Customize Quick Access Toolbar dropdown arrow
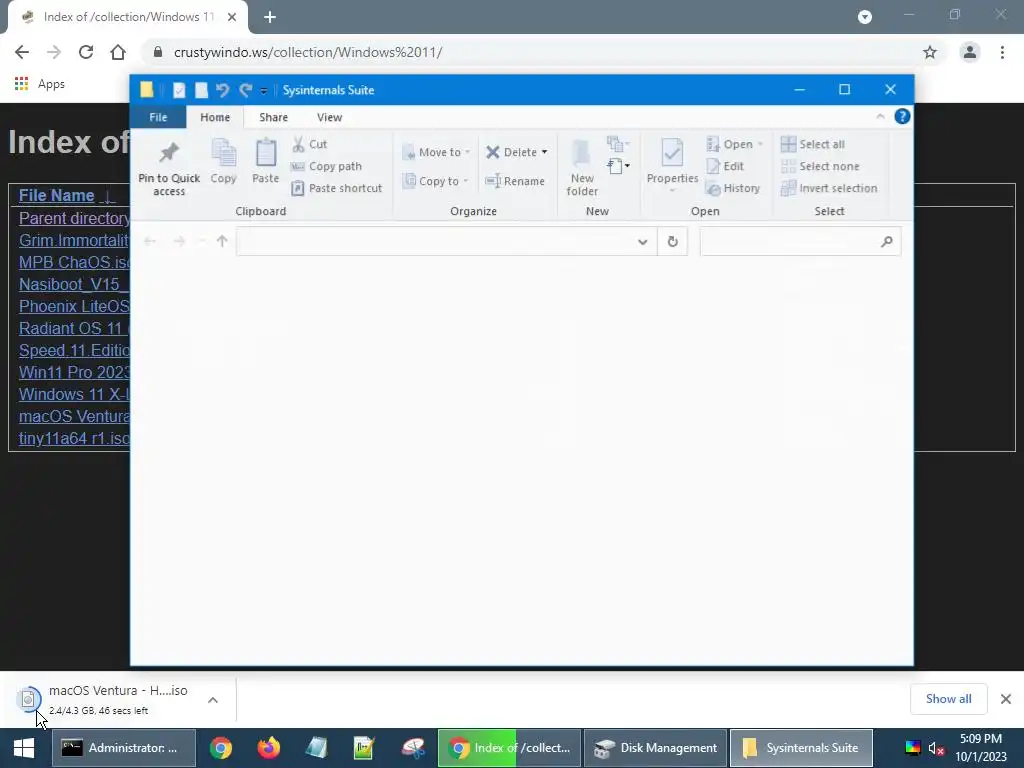The image size is (1024, 768). tap(264, 91)
